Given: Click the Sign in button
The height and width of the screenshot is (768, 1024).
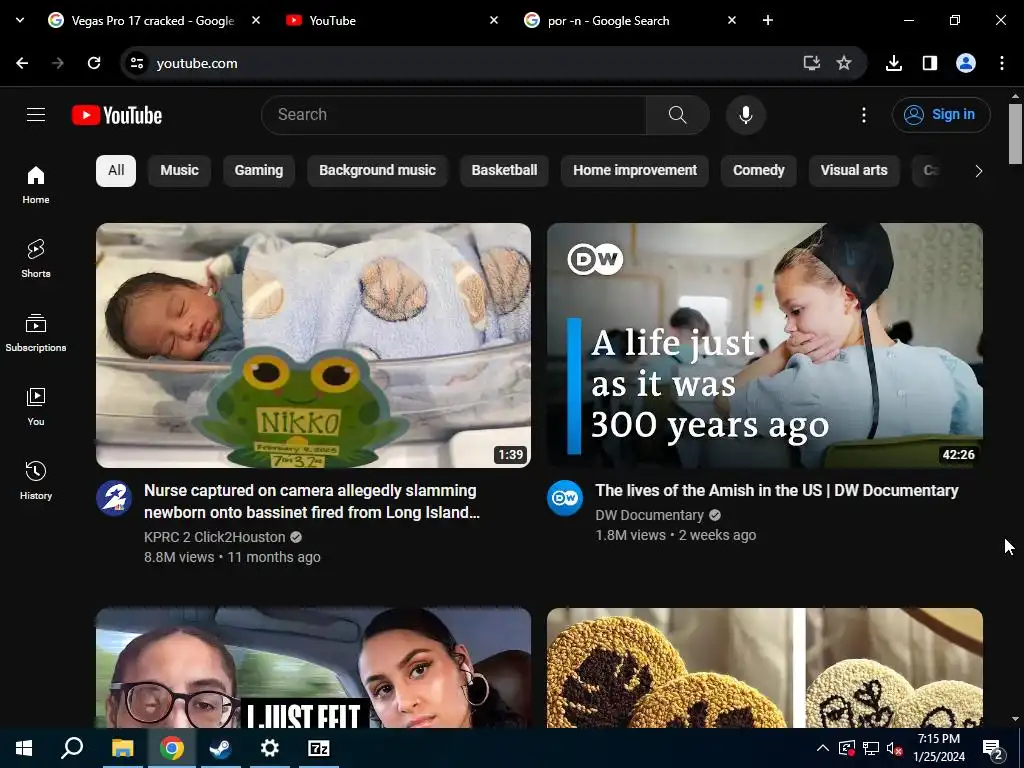Looking at the screenshot, I should pos(941,115).
